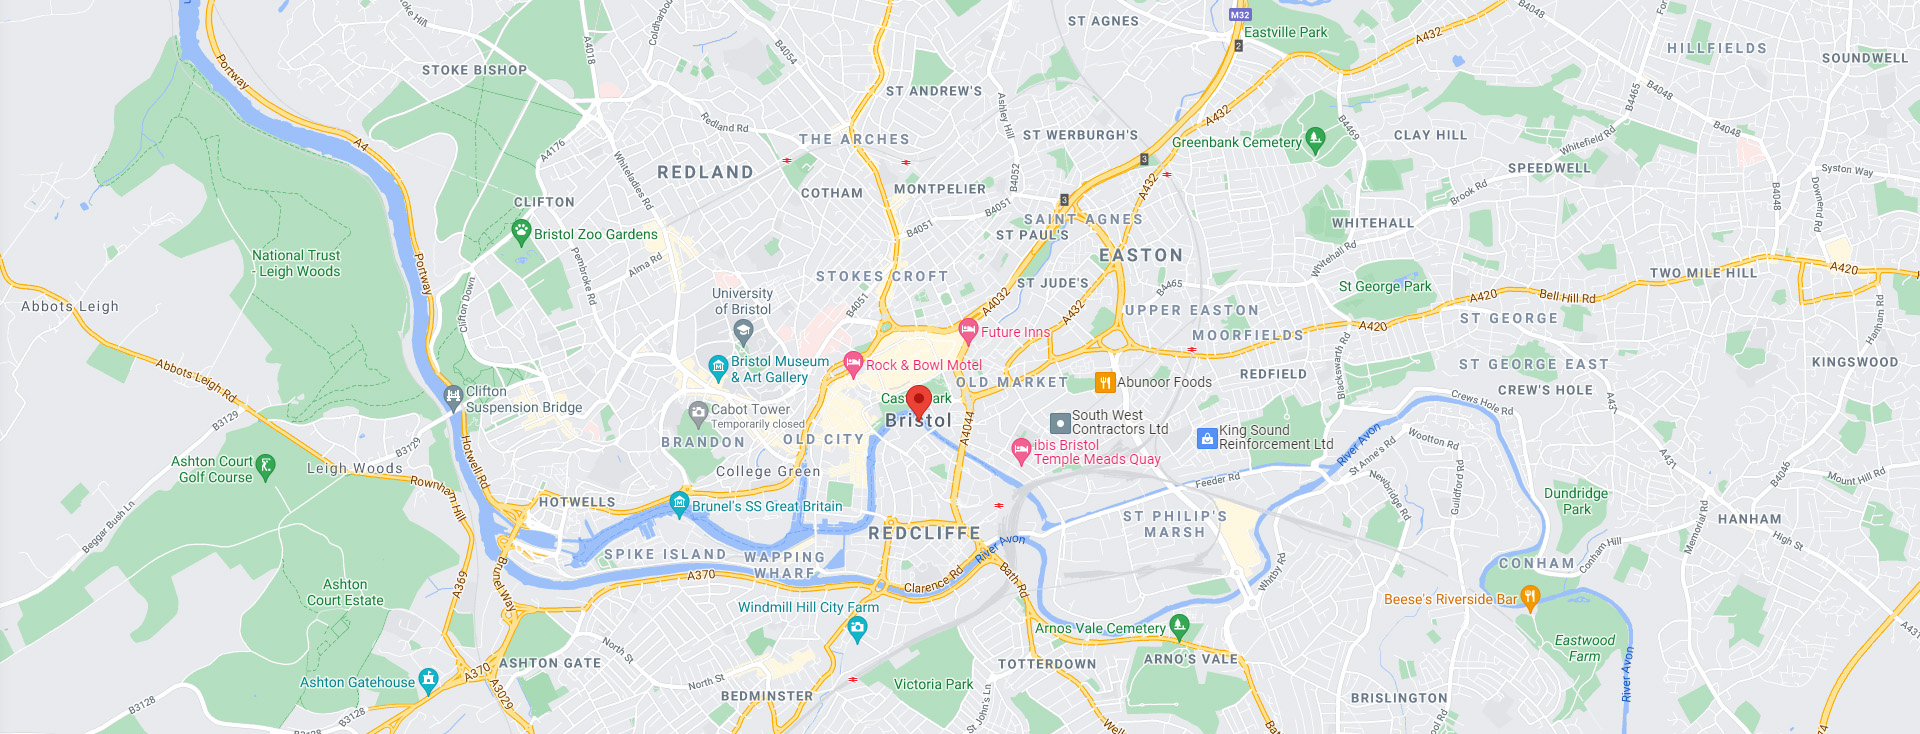
Task: Click the King Sound Reinforcement shop icon
Action: (1207, 438)
